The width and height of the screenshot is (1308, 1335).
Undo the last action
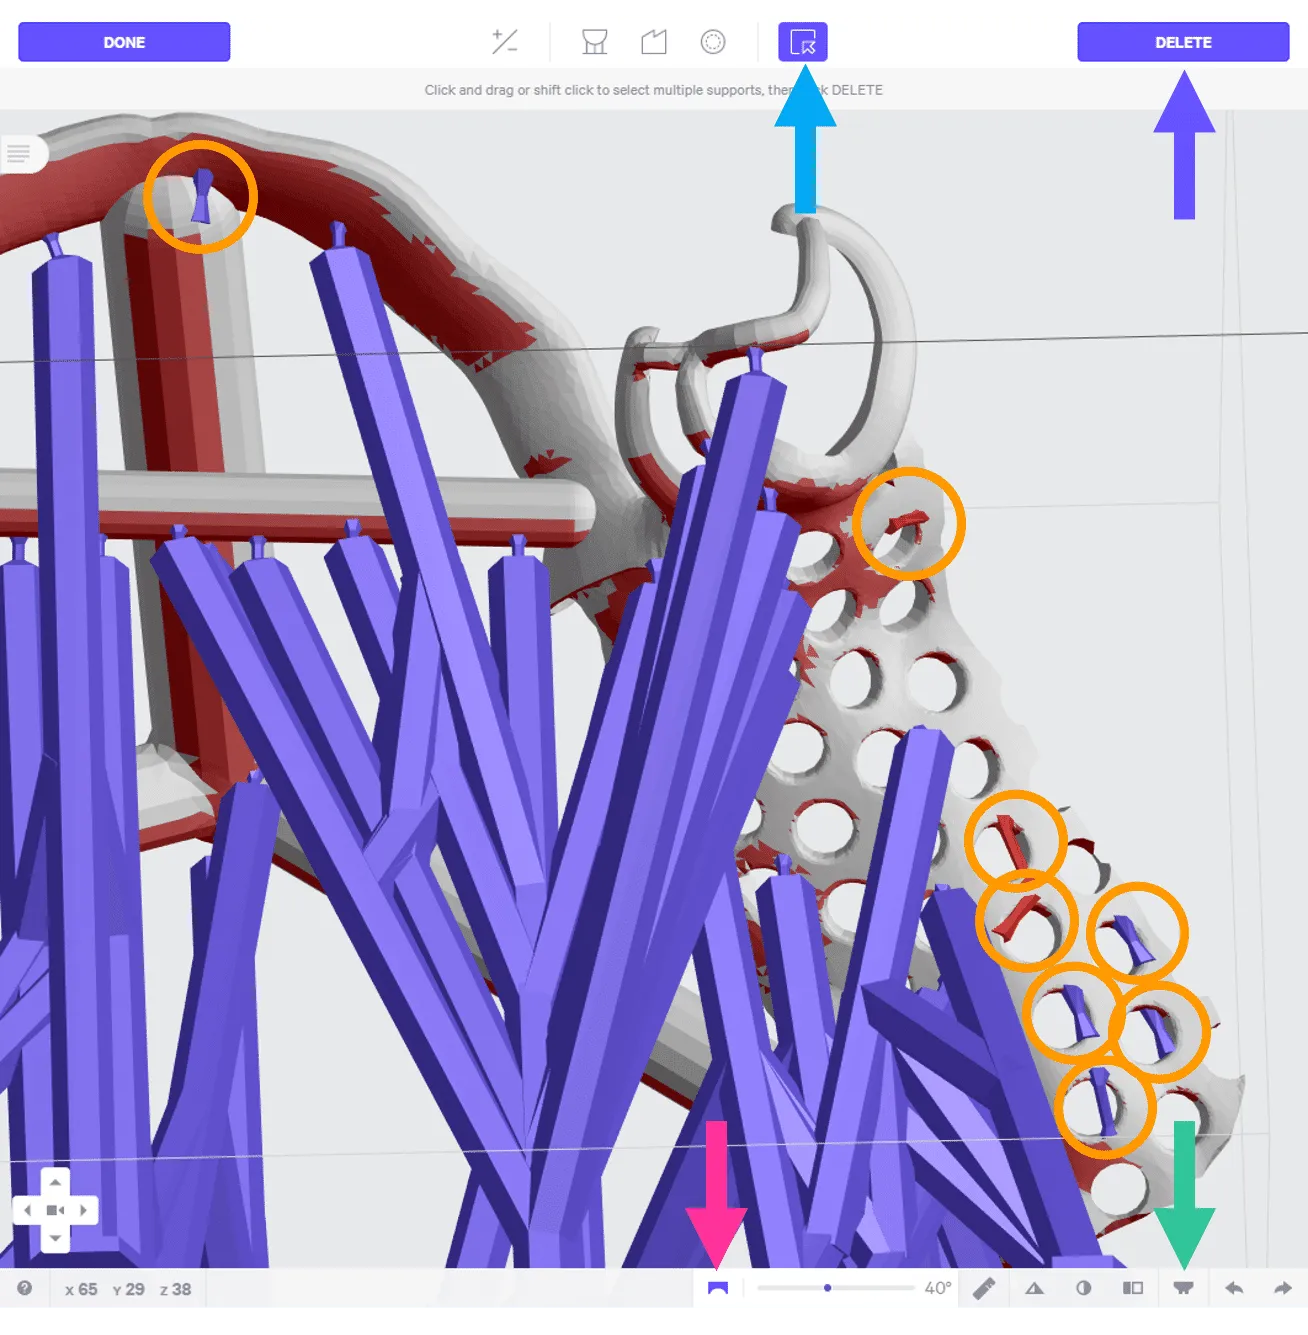tap(1234, 1288)
